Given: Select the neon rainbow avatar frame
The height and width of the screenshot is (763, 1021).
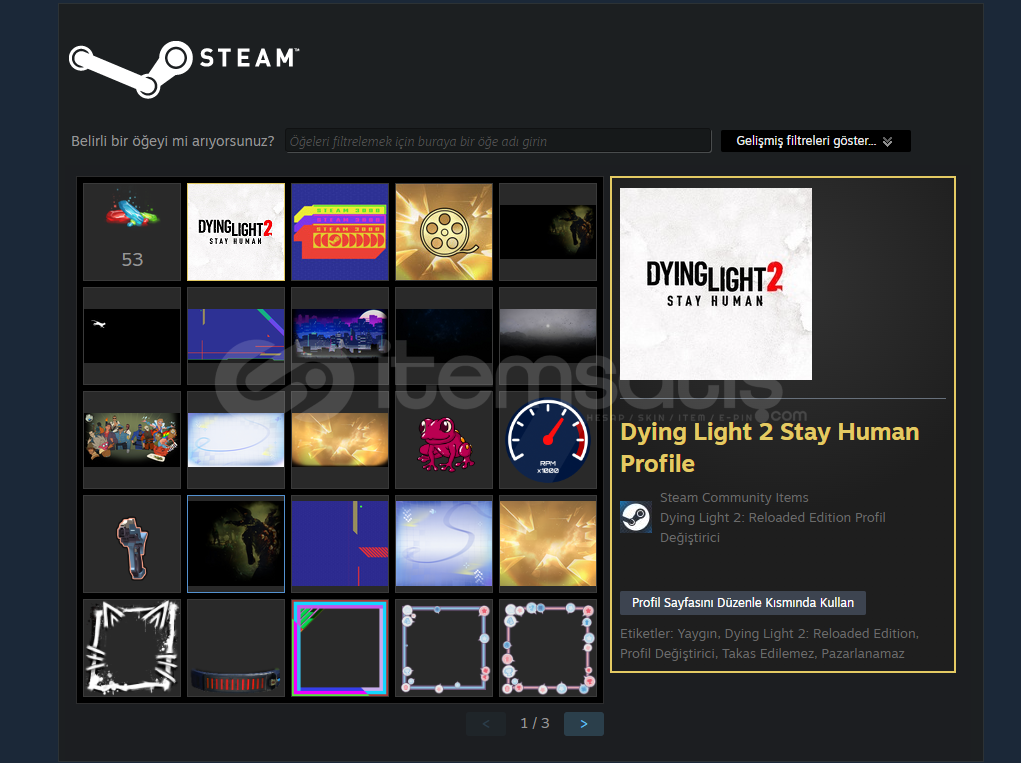Looking at the screenshot, I should [x=339, y=648].
